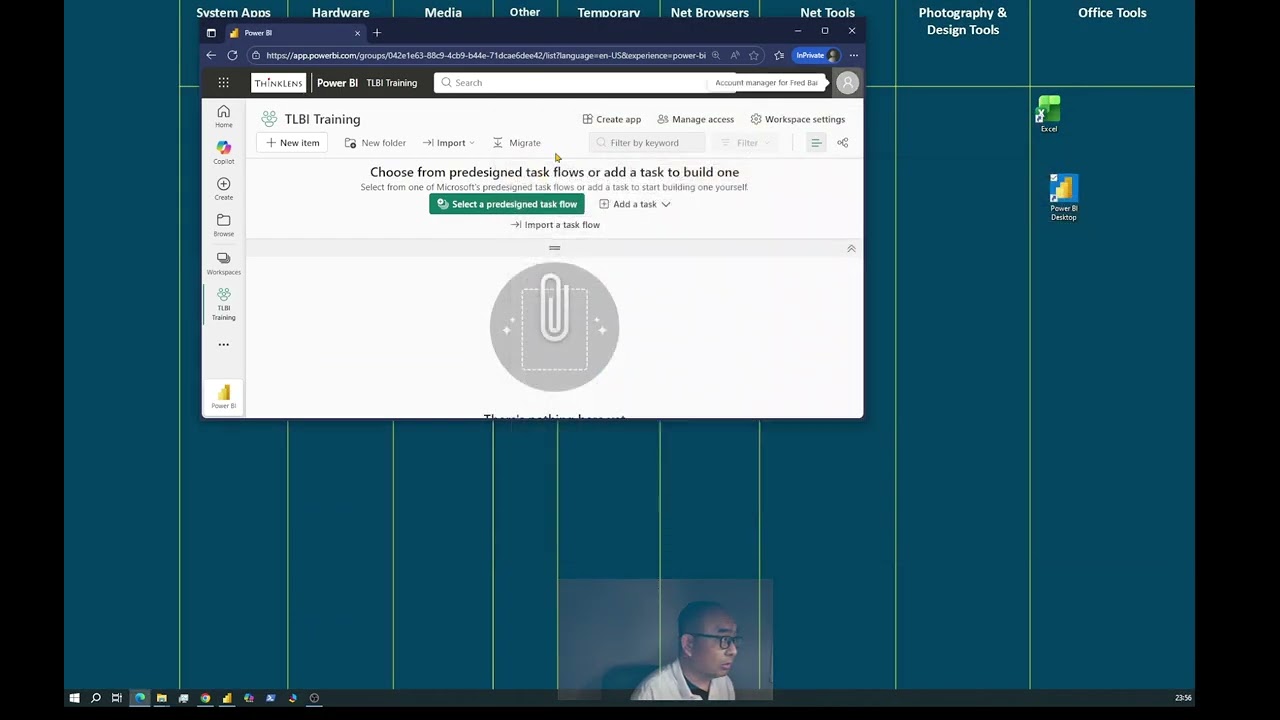This screenshot has width=1280, height=720.
Task: Click the Photography & Design Tools label
Action: click(963, 21)
